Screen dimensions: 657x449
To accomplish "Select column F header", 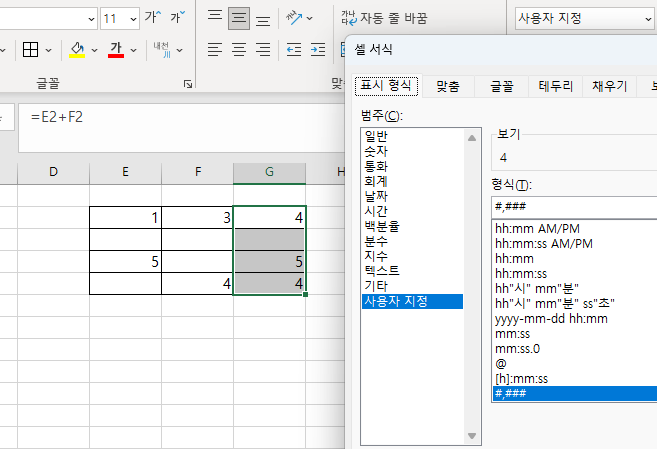I will [x=197, y=172].
